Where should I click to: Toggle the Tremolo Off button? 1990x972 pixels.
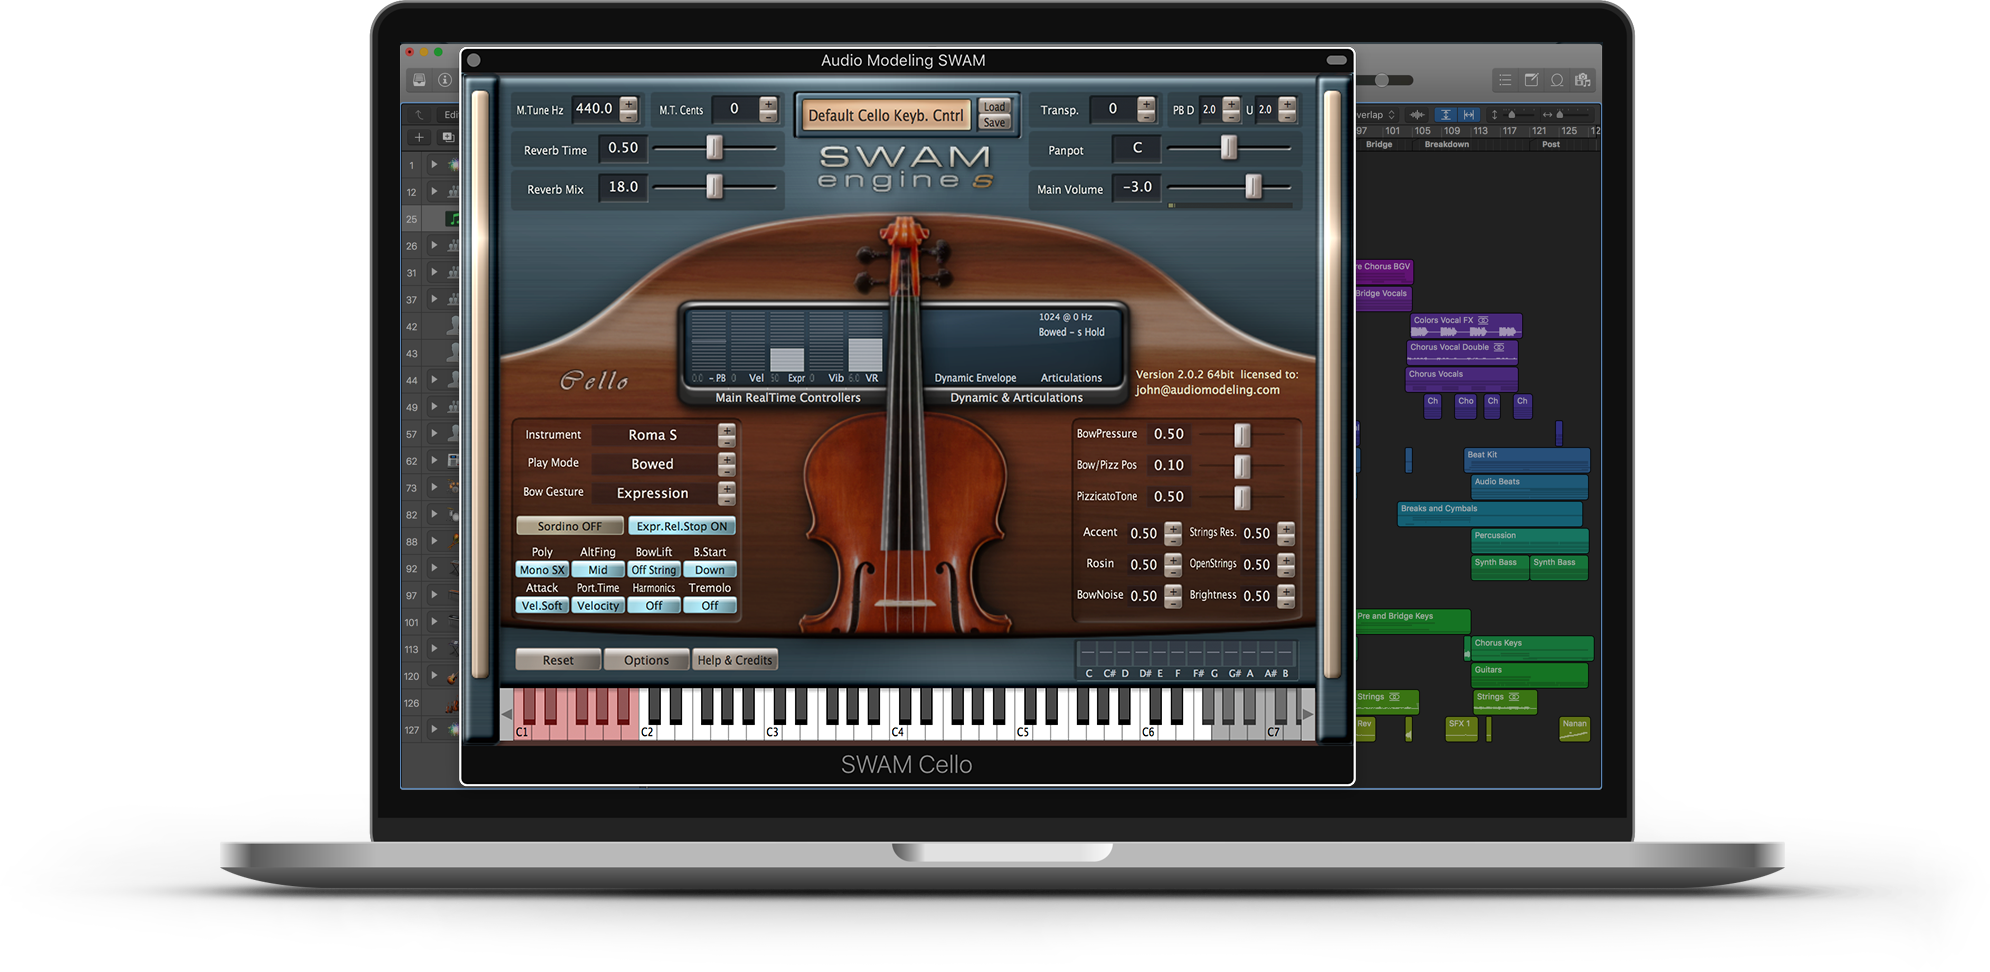[x=710, y=606]
